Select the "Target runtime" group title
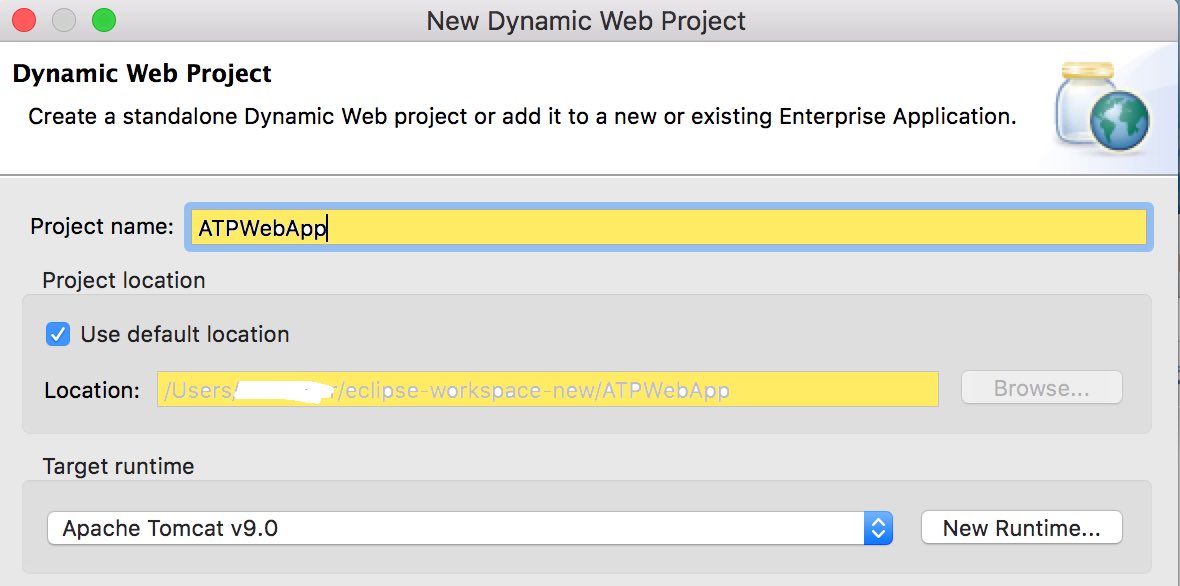This screenshot has height=586, width=1180. [x=118, y=466]
